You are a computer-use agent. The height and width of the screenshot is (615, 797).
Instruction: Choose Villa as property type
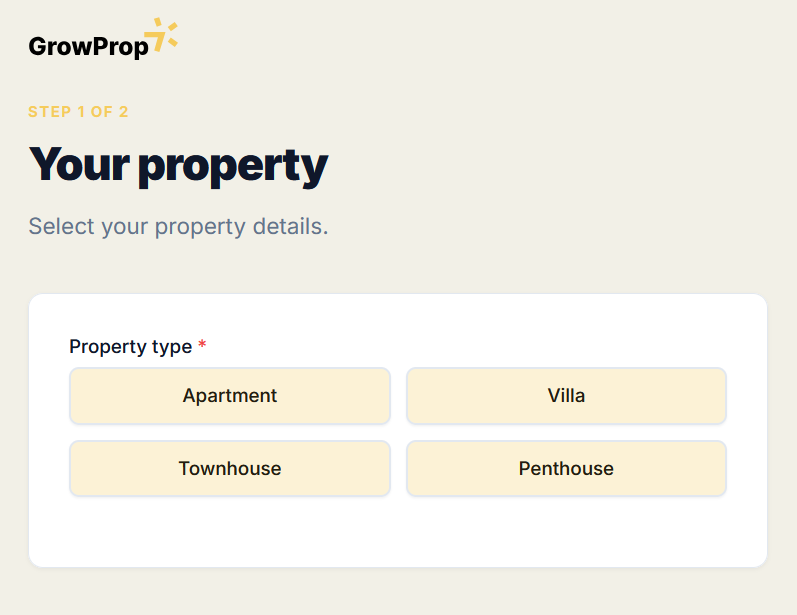point(566,396)
